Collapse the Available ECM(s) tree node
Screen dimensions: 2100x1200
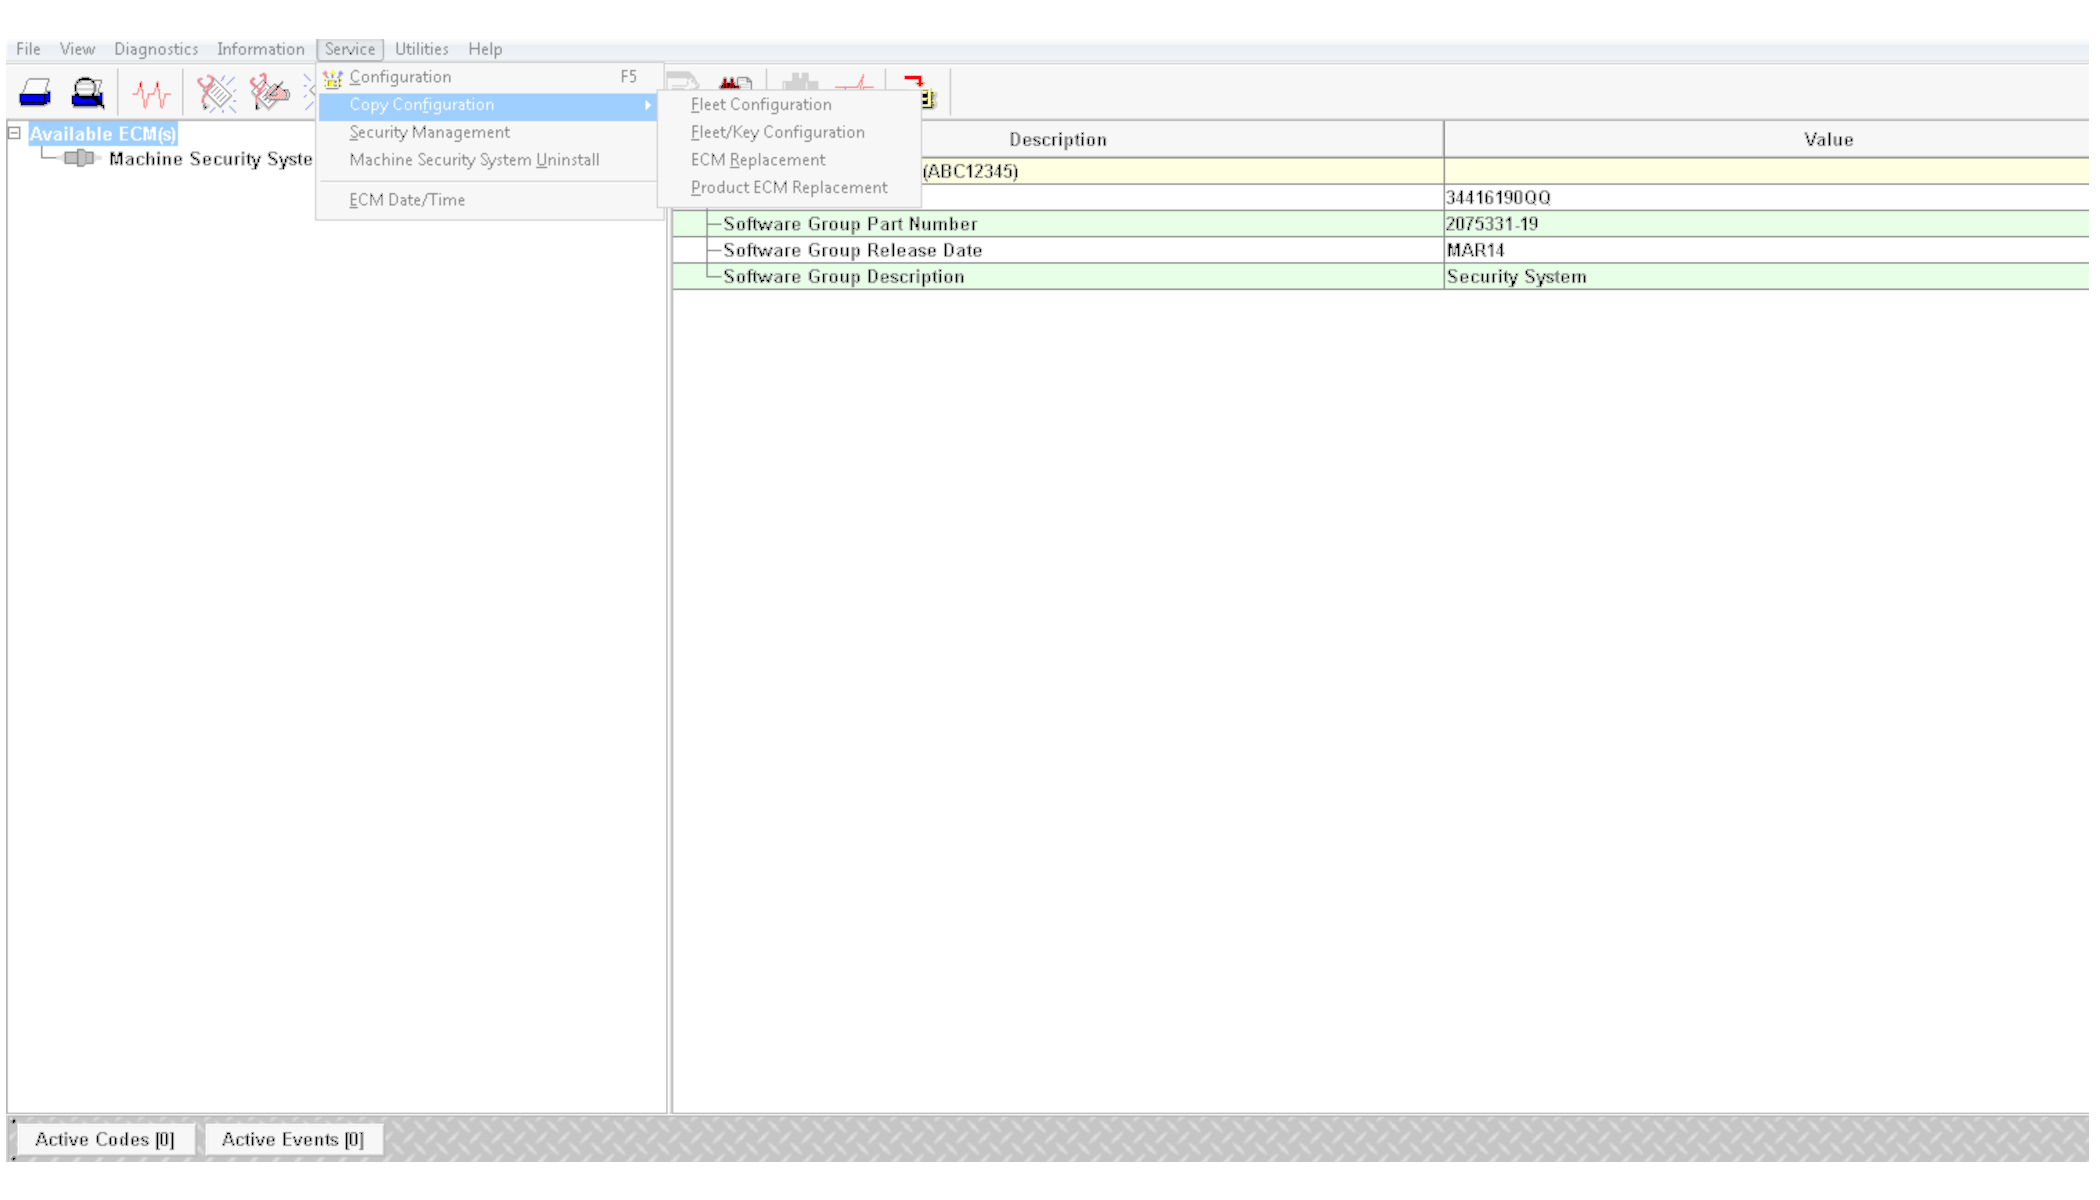coord(15,132)
